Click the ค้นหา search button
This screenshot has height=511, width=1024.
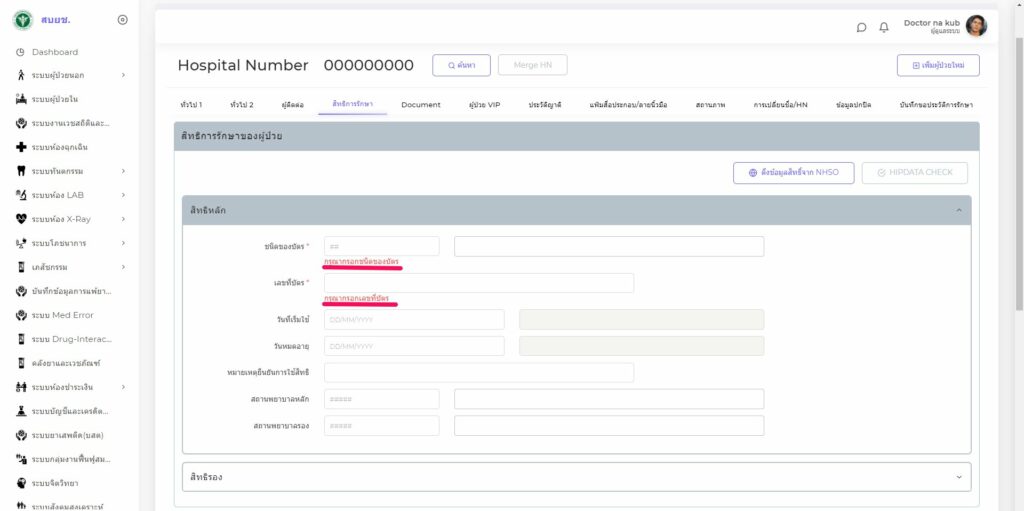tap(461, 65)
